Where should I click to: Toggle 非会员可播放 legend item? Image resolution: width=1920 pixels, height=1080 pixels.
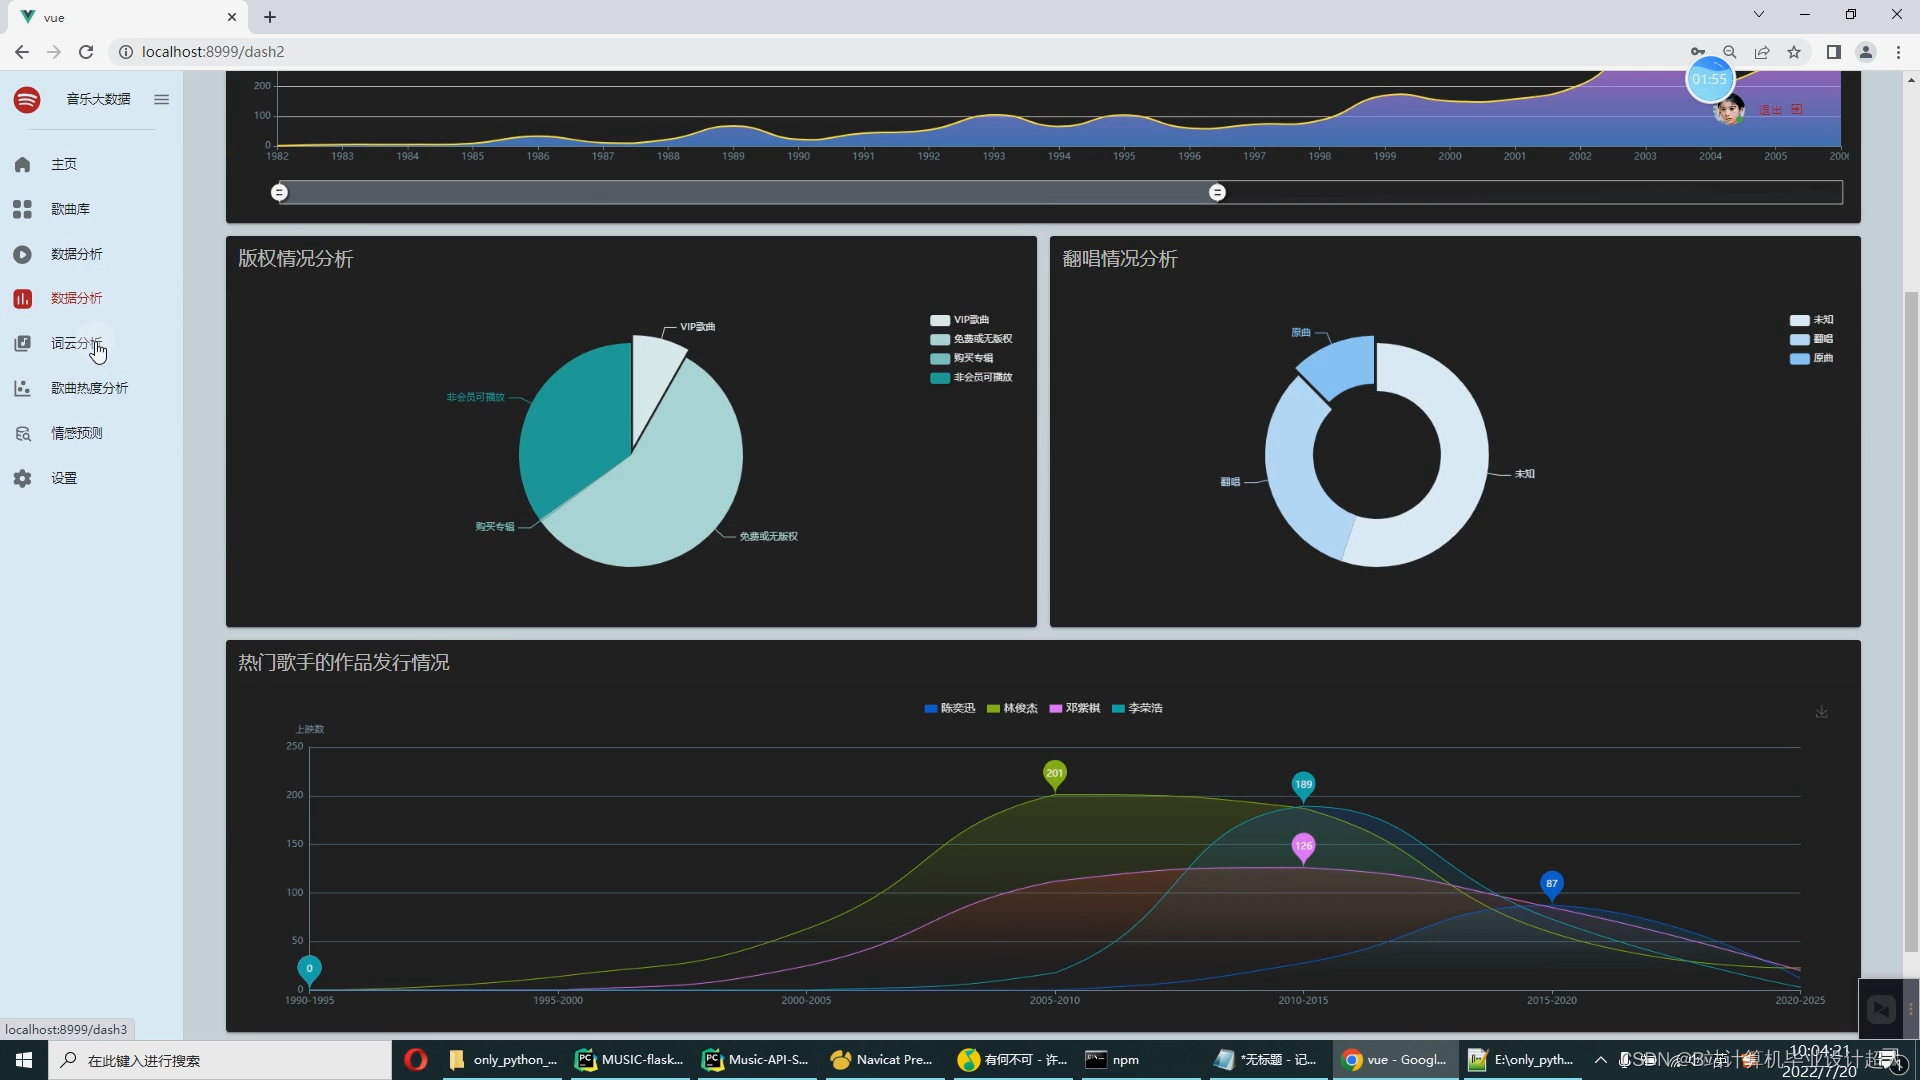970,377
